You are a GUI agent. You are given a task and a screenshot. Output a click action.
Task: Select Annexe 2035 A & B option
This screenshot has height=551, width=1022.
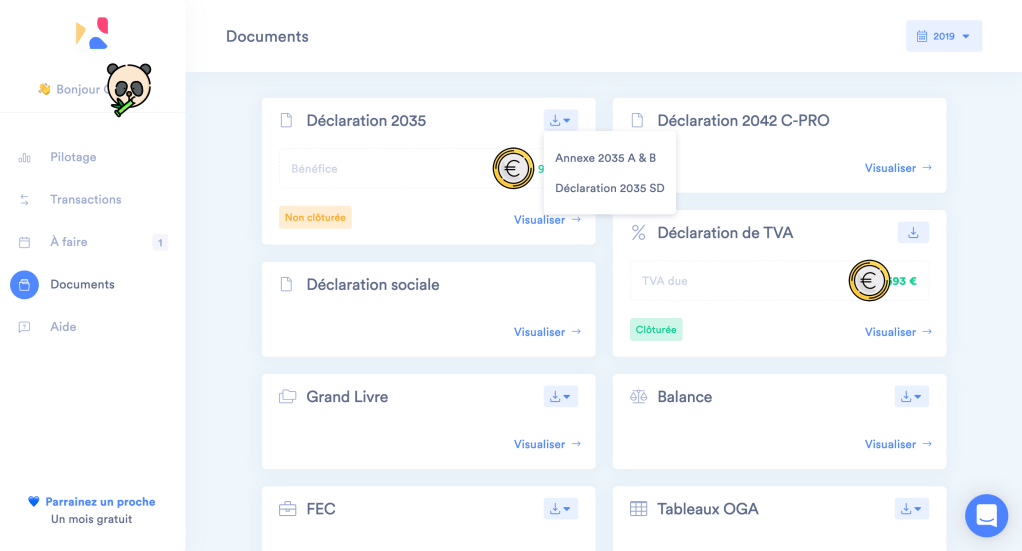click(605, 158)
